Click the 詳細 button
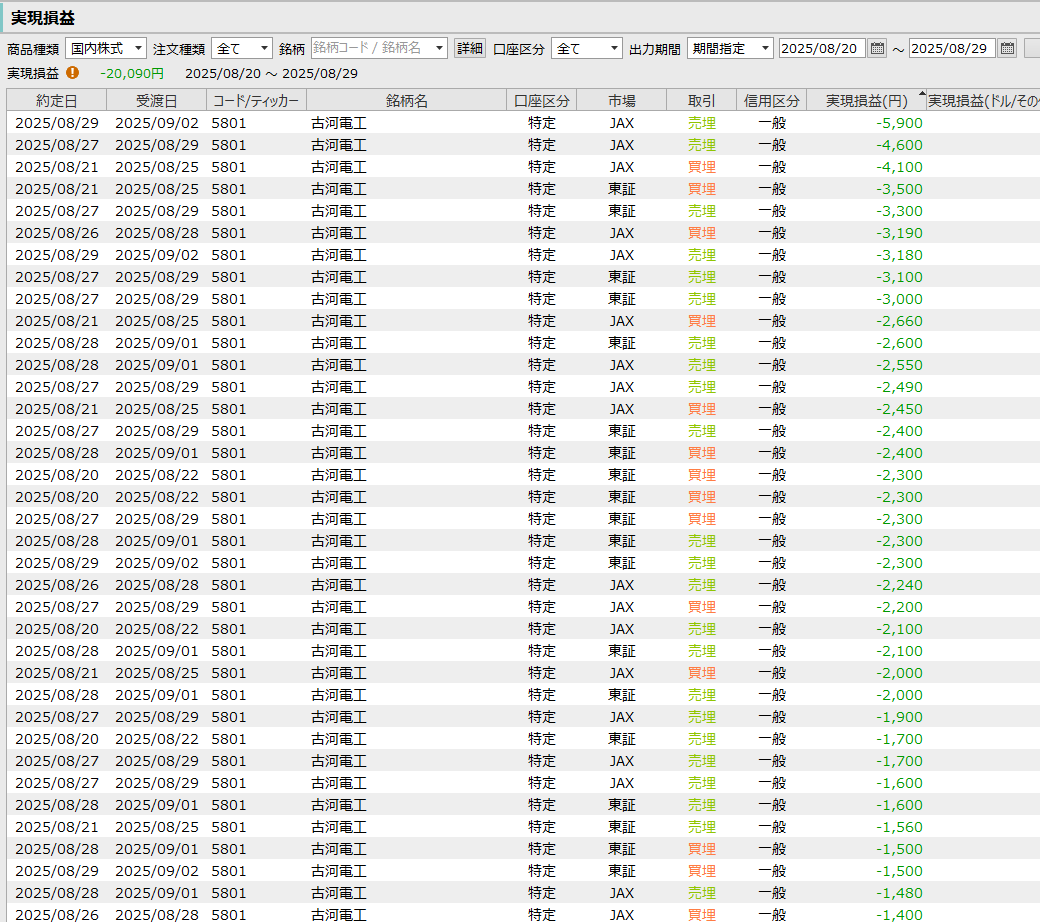Image resolution: width=1040 pixels, height=922 pixels. [470, 48]
